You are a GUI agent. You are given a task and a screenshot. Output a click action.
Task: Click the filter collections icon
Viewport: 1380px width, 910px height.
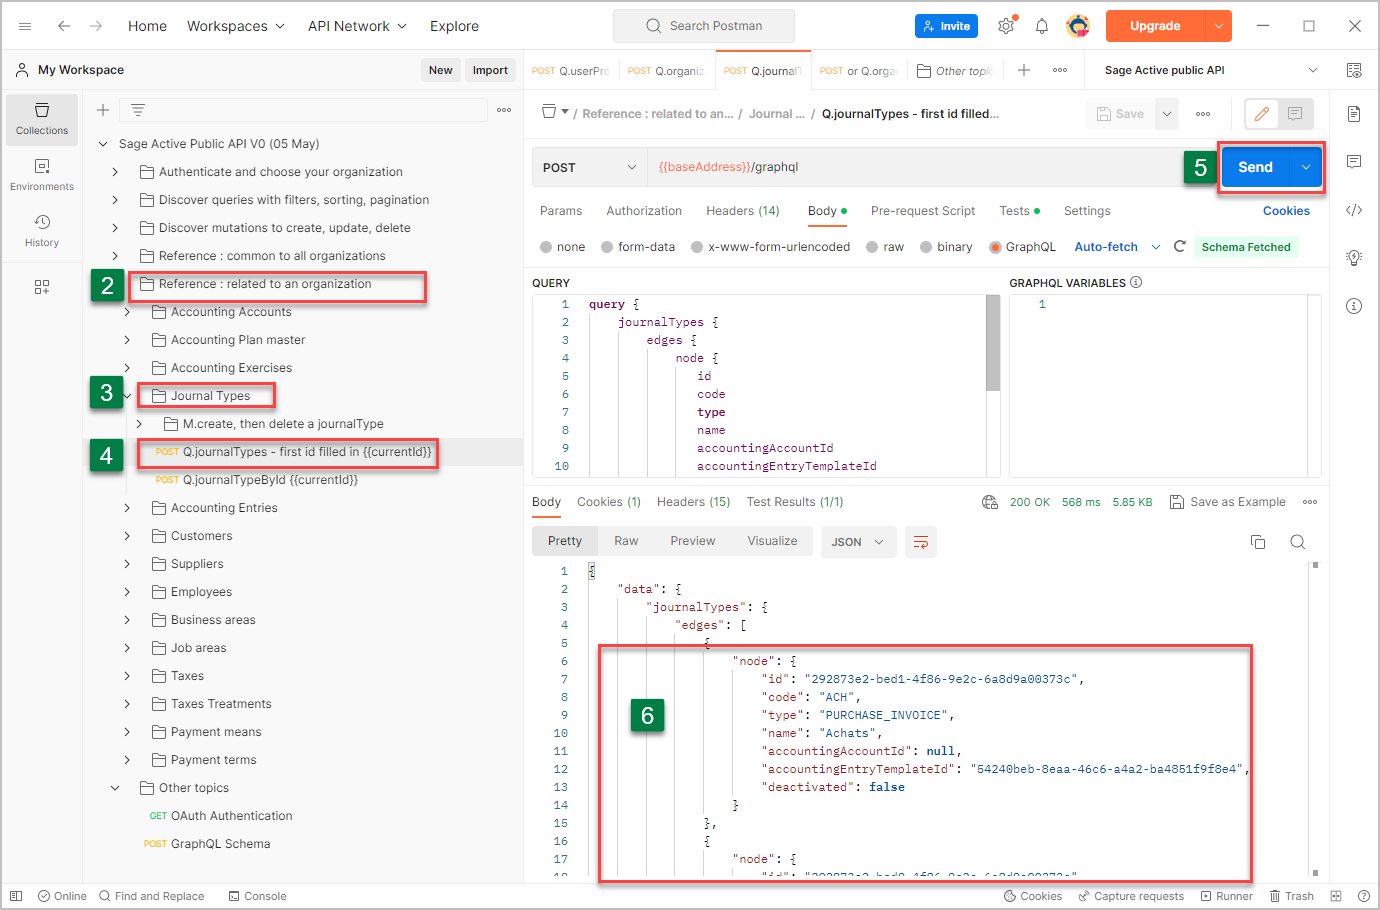coord(138,110)
